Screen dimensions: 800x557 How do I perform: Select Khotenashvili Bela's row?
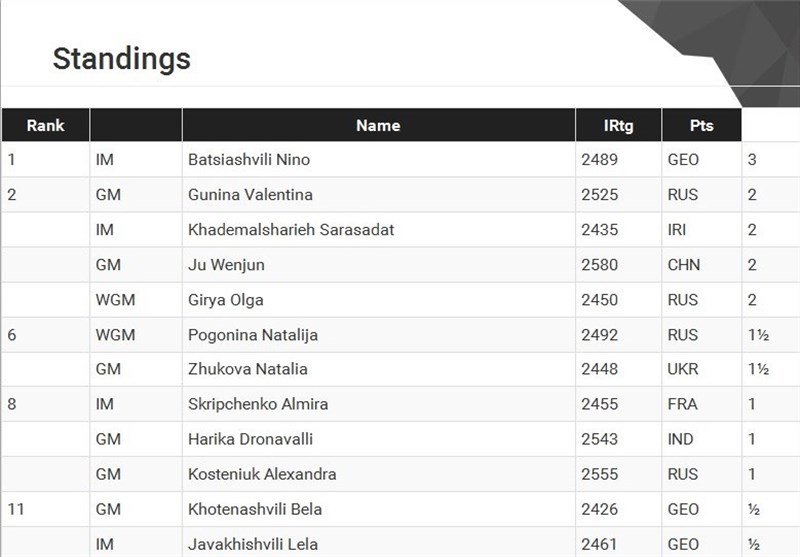click(255, 509)
